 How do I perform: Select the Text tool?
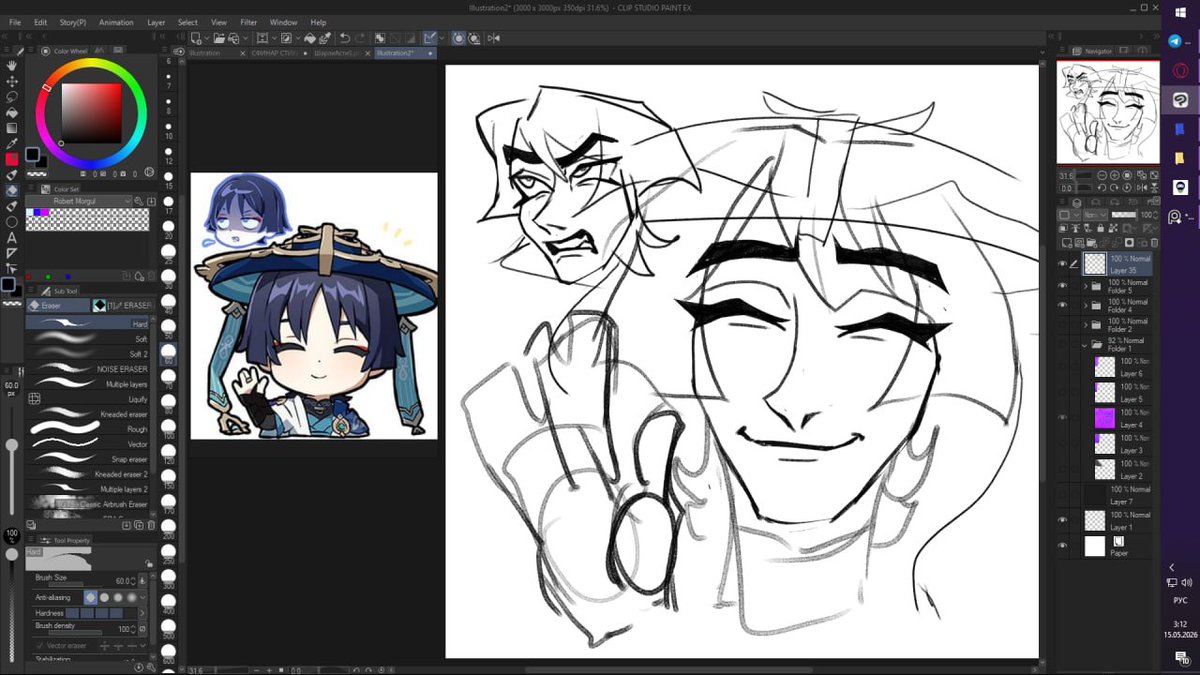pyautogui.click(x=12, y=238)
